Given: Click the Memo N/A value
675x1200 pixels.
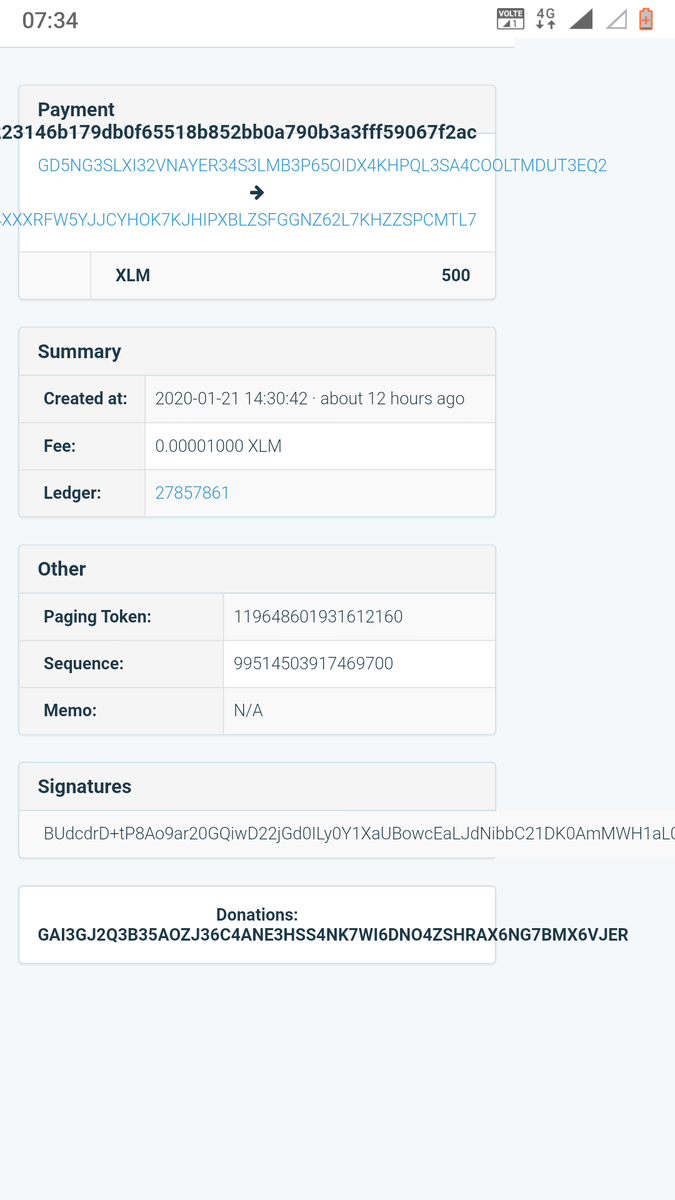Looking at the screenshot, I should coord(248,710).
